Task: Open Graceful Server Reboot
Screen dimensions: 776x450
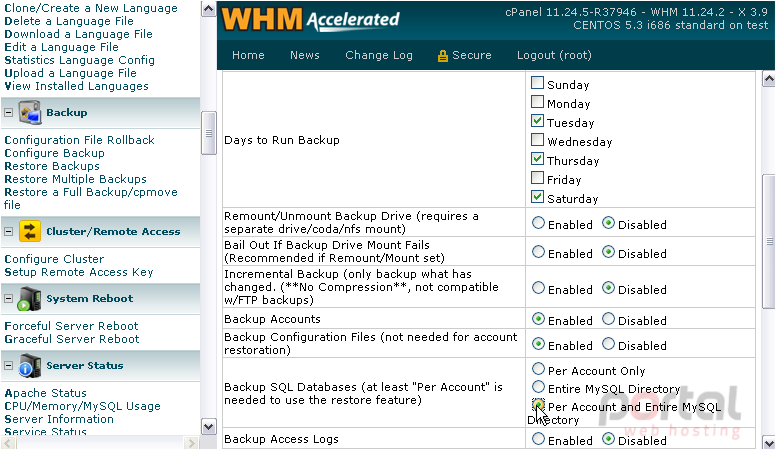Action: [72, 339]
